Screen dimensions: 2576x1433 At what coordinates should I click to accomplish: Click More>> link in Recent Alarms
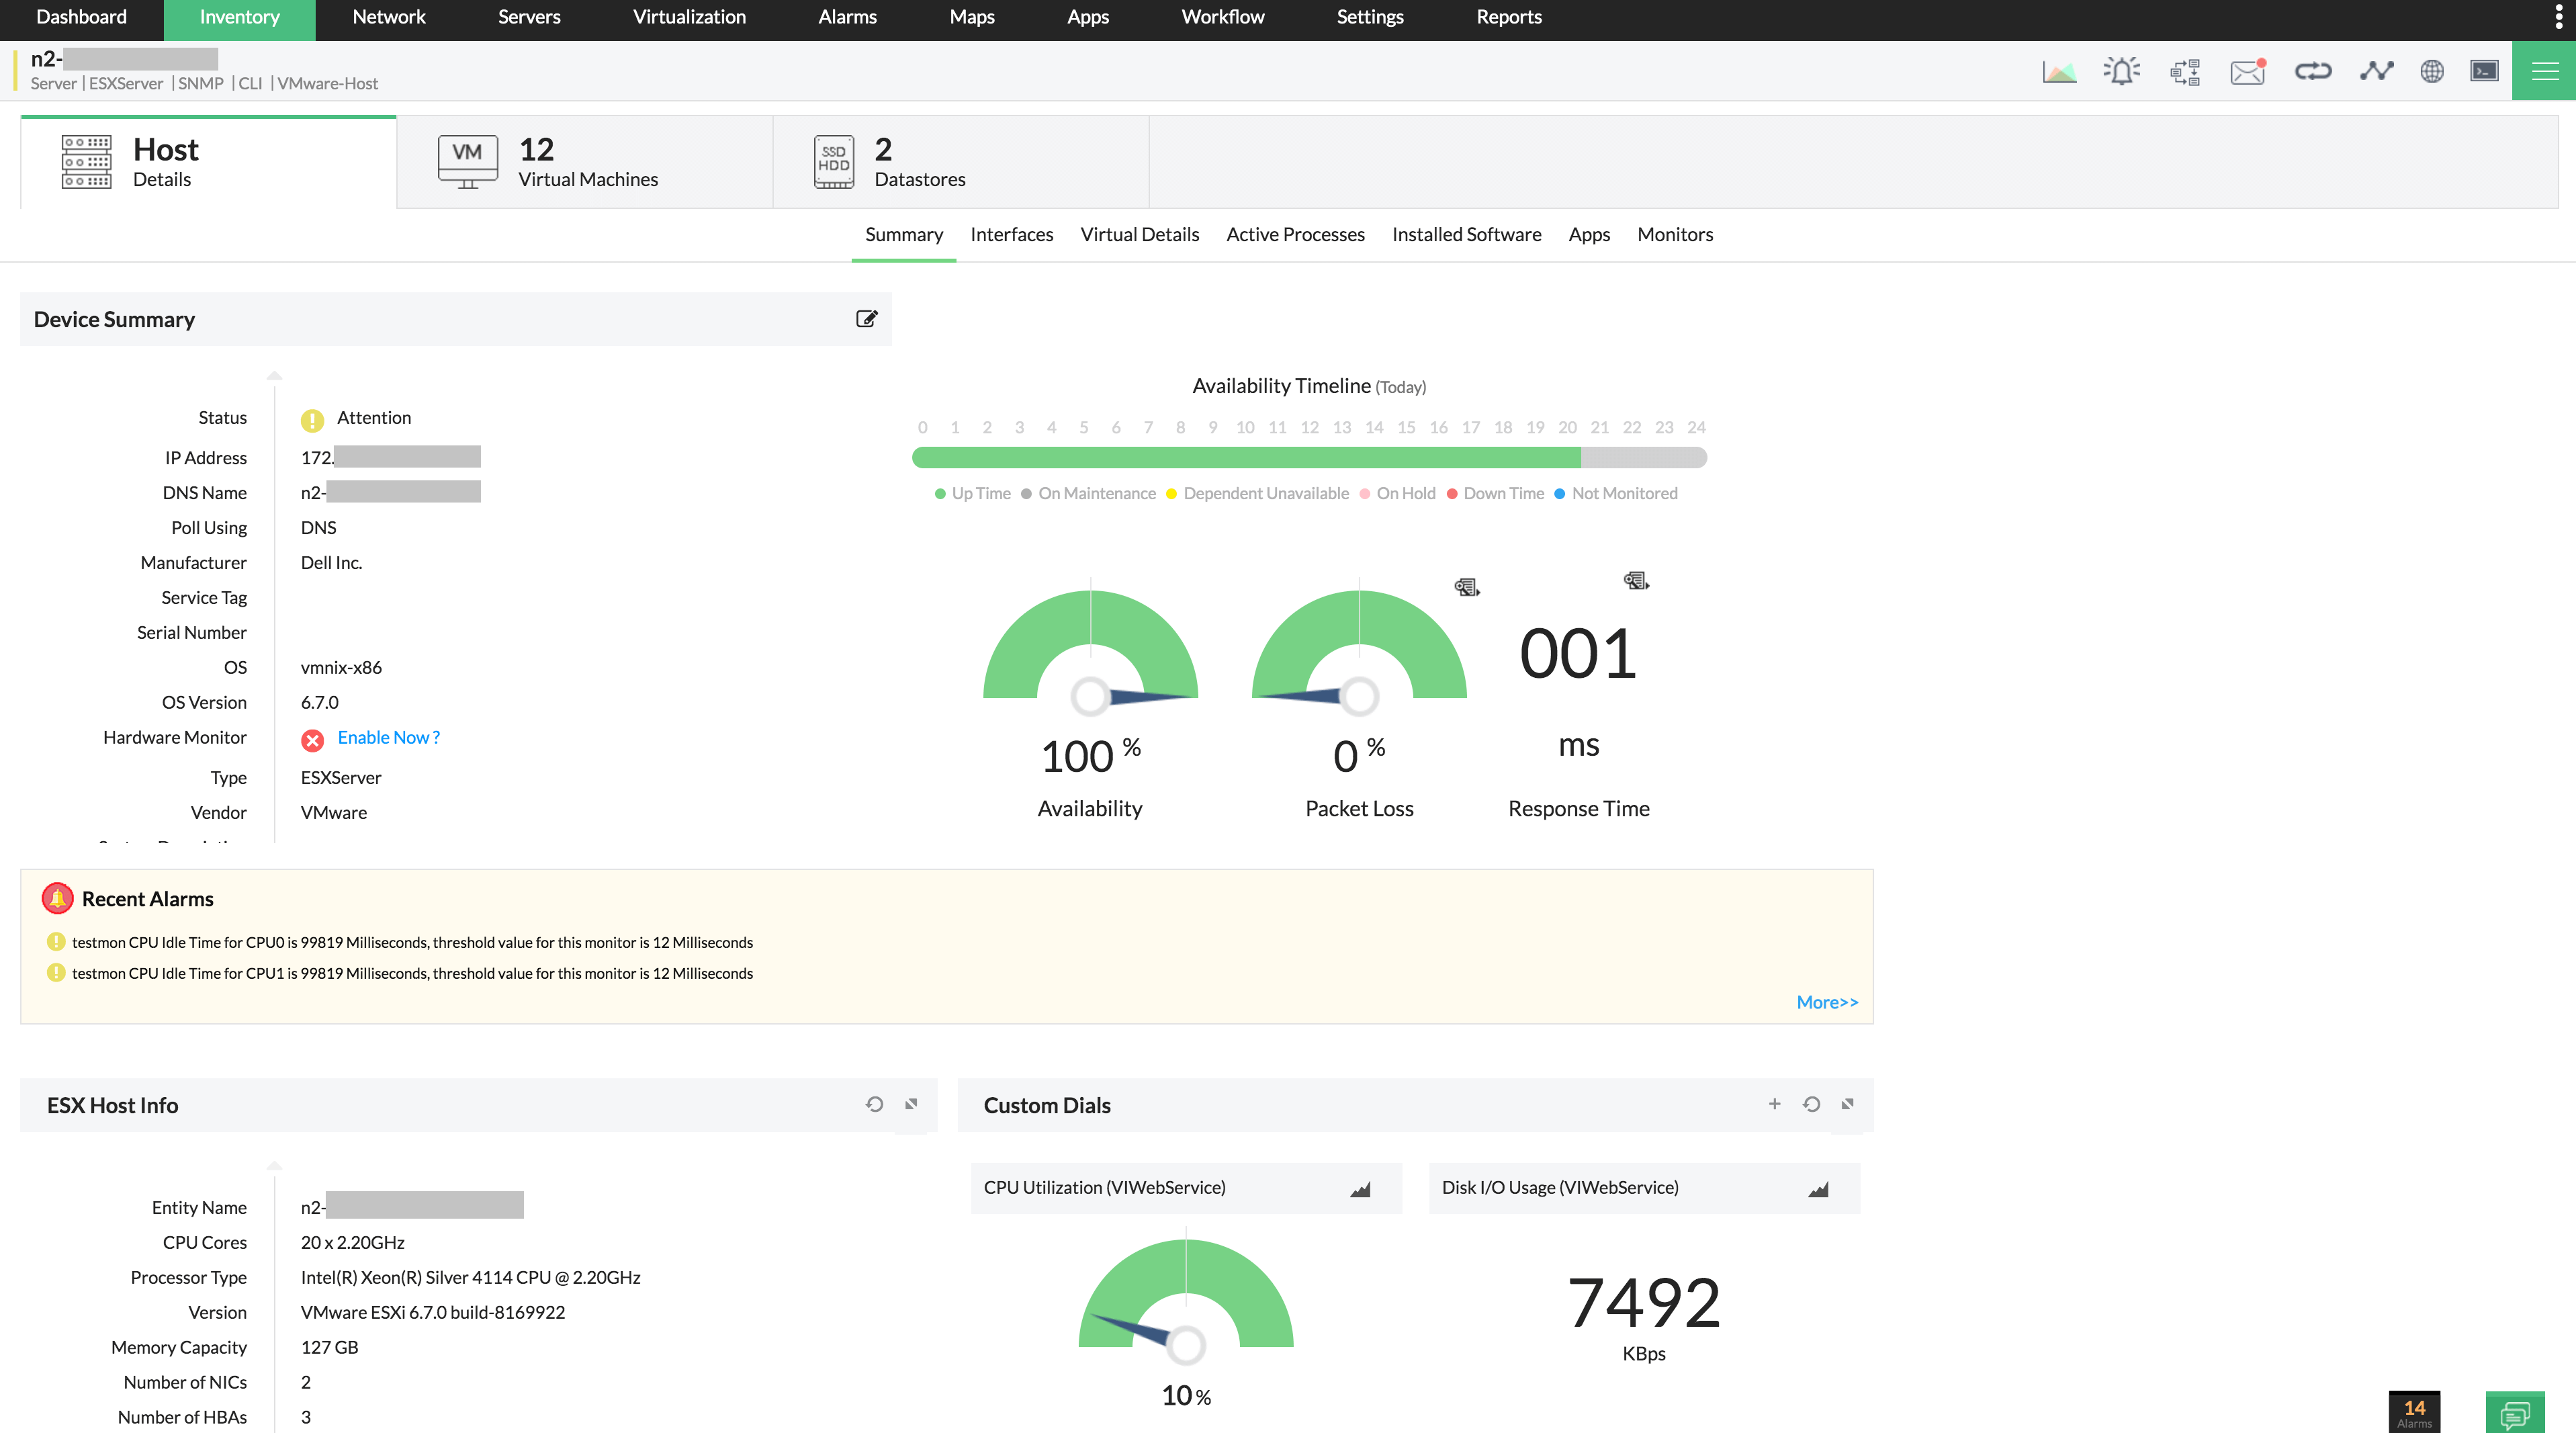click(1826, 1000)
